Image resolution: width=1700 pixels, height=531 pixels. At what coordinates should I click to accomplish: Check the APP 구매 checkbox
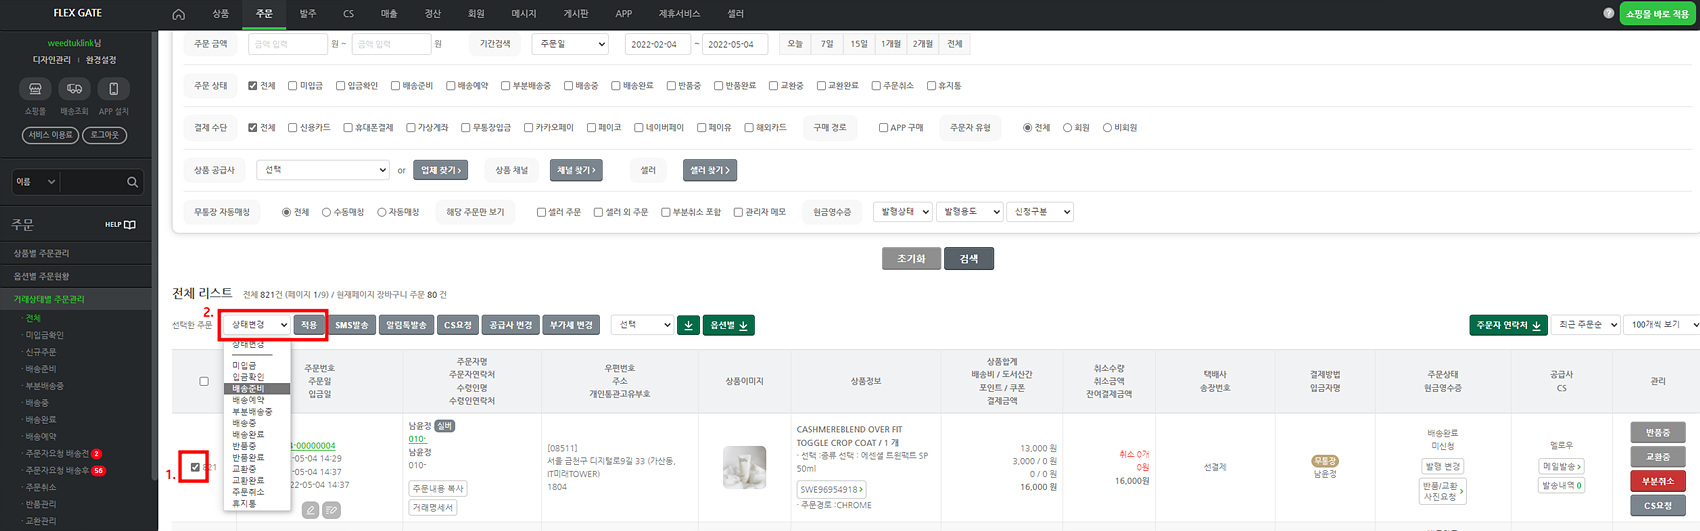883,128
